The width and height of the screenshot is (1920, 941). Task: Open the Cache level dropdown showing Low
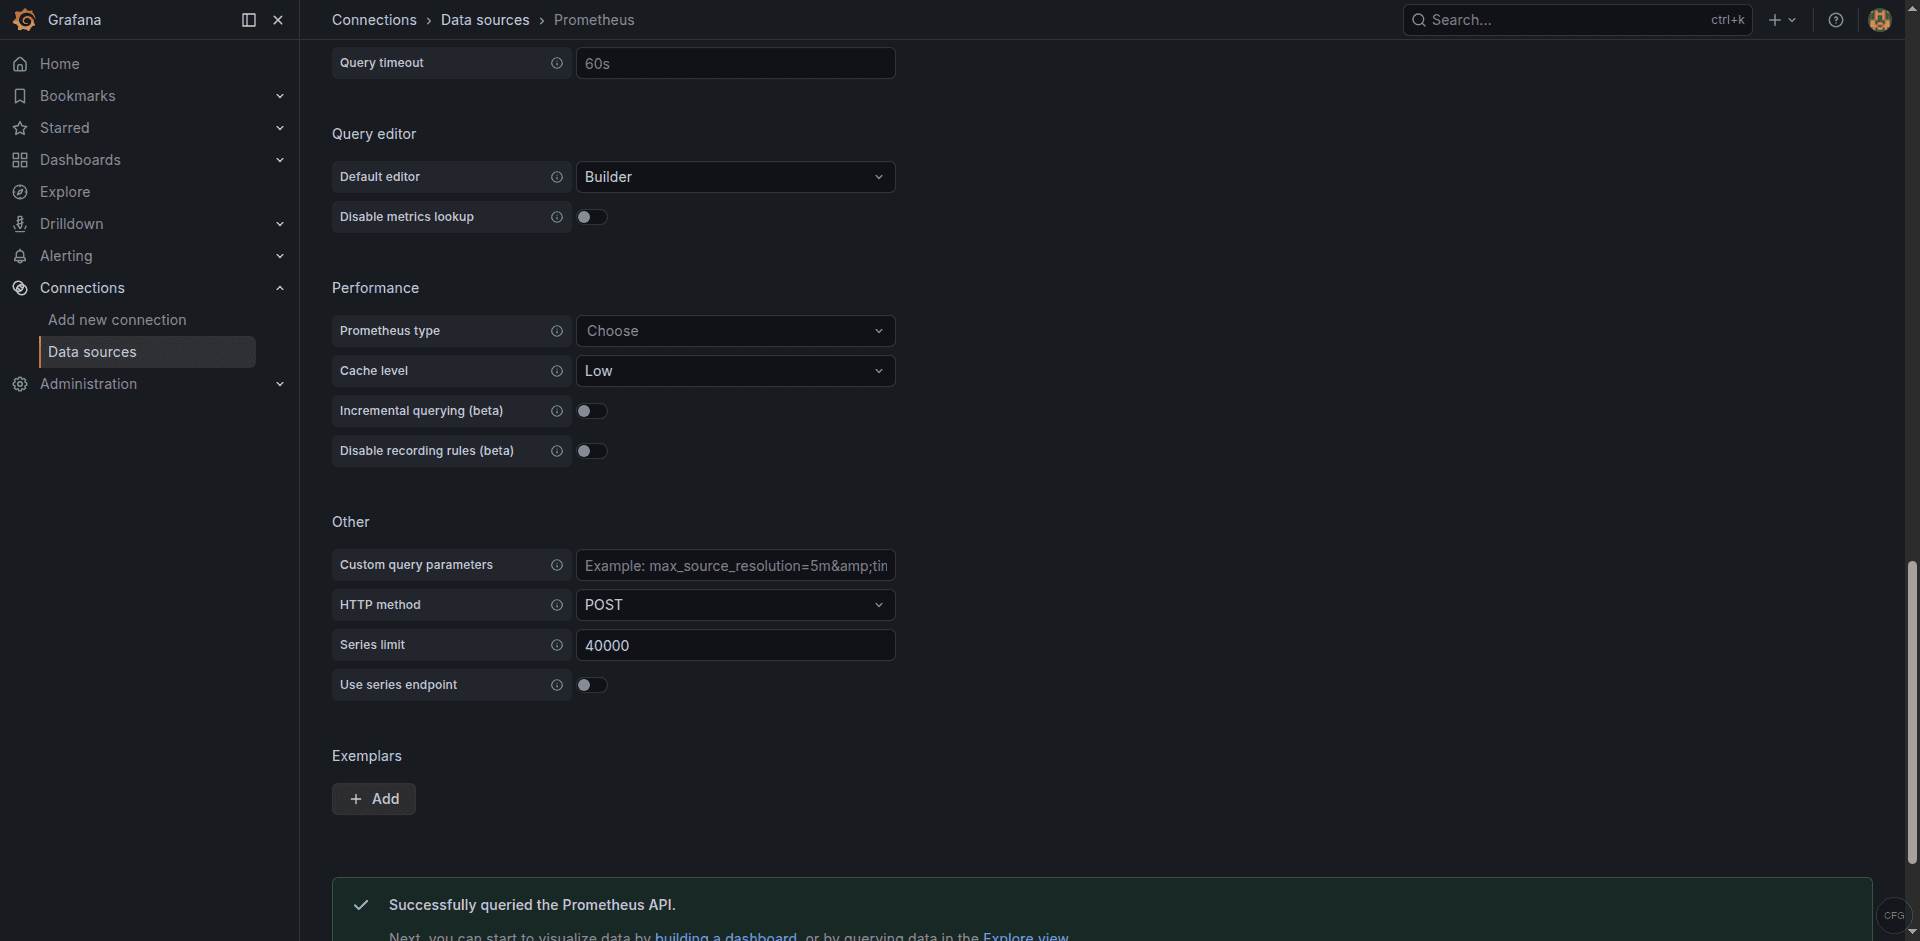click(735, 370)
